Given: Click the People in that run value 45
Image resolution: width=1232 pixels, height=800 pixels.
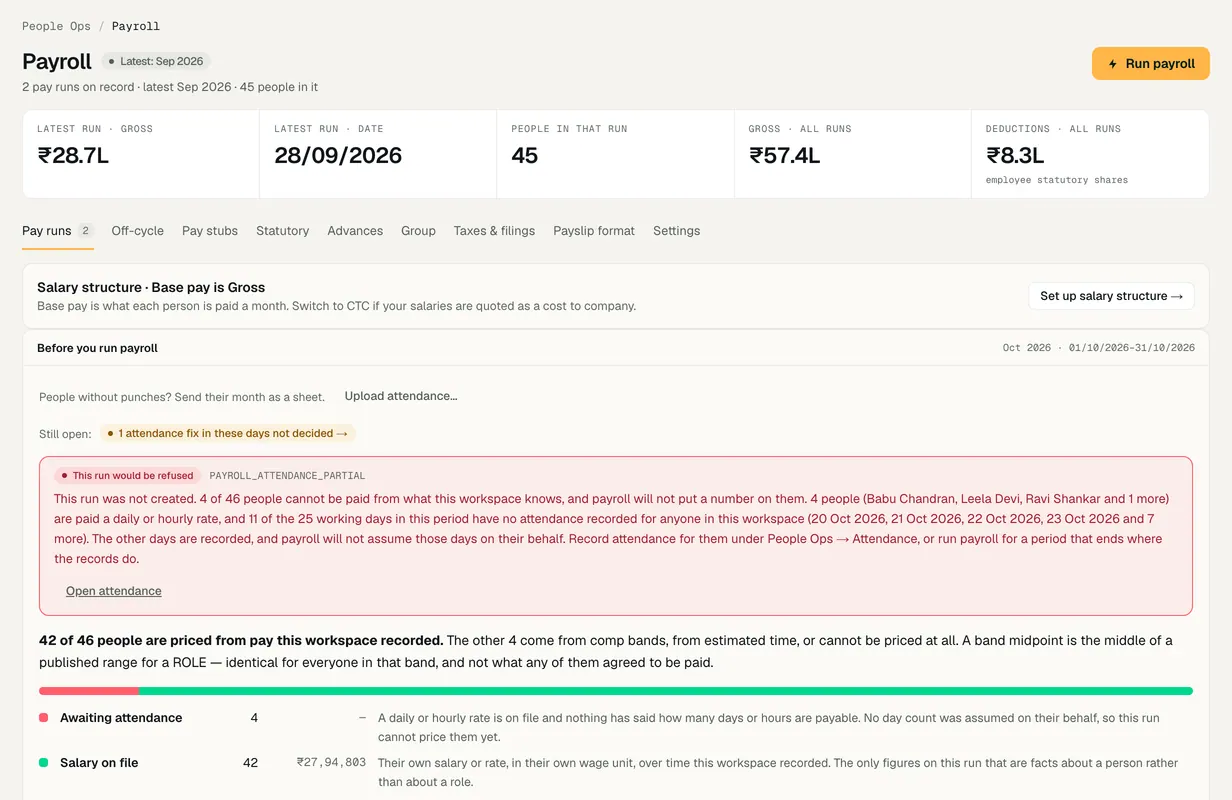Looking at the screenshot, I should click(x=524, y=155).
